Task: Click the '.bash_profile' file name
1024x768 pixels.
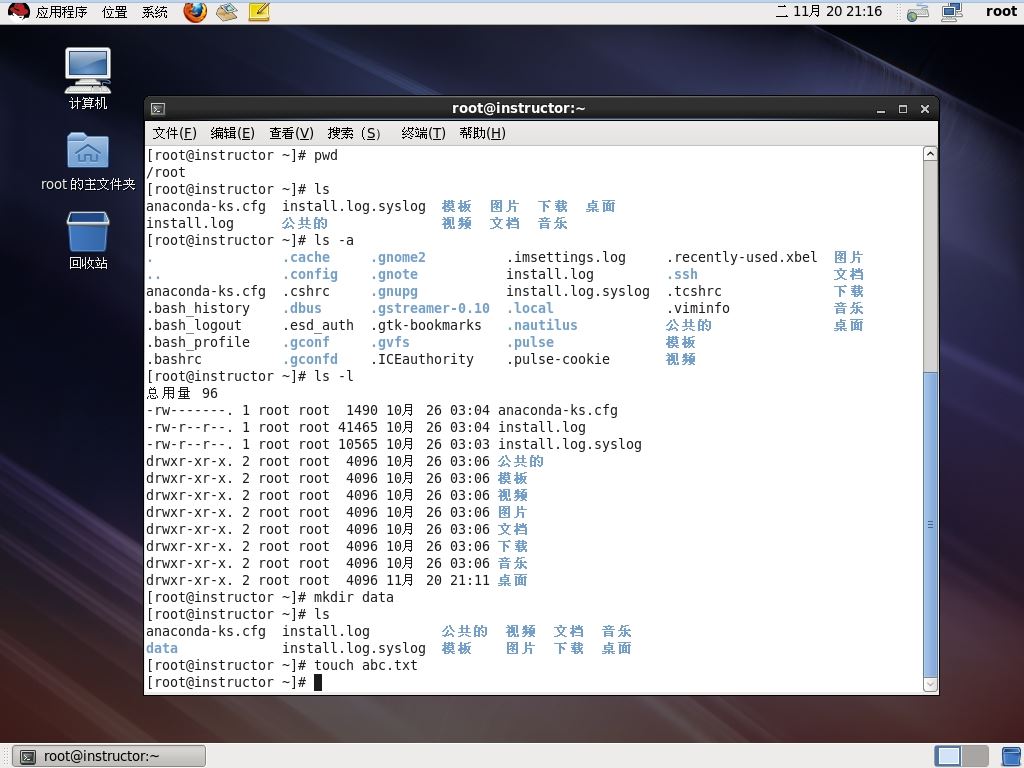Action: coord(198,342)
